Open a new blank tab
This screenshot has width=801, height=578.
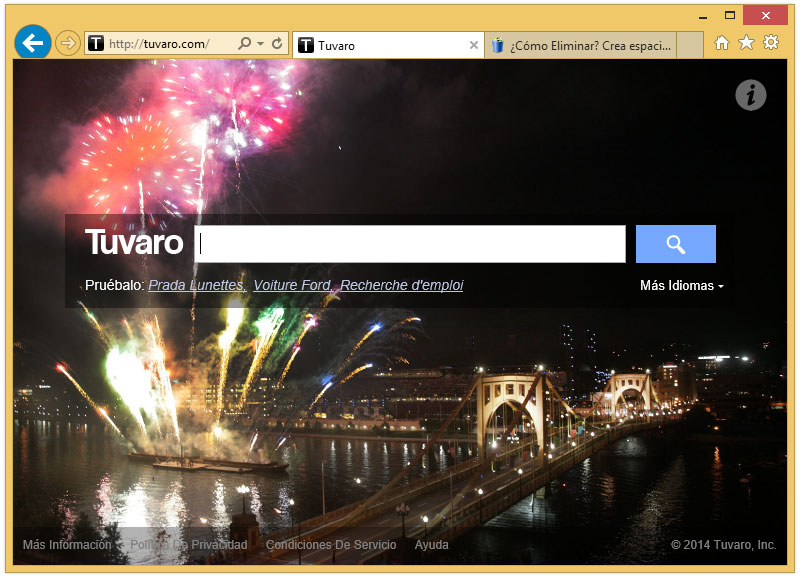click(x=690, y=45)
